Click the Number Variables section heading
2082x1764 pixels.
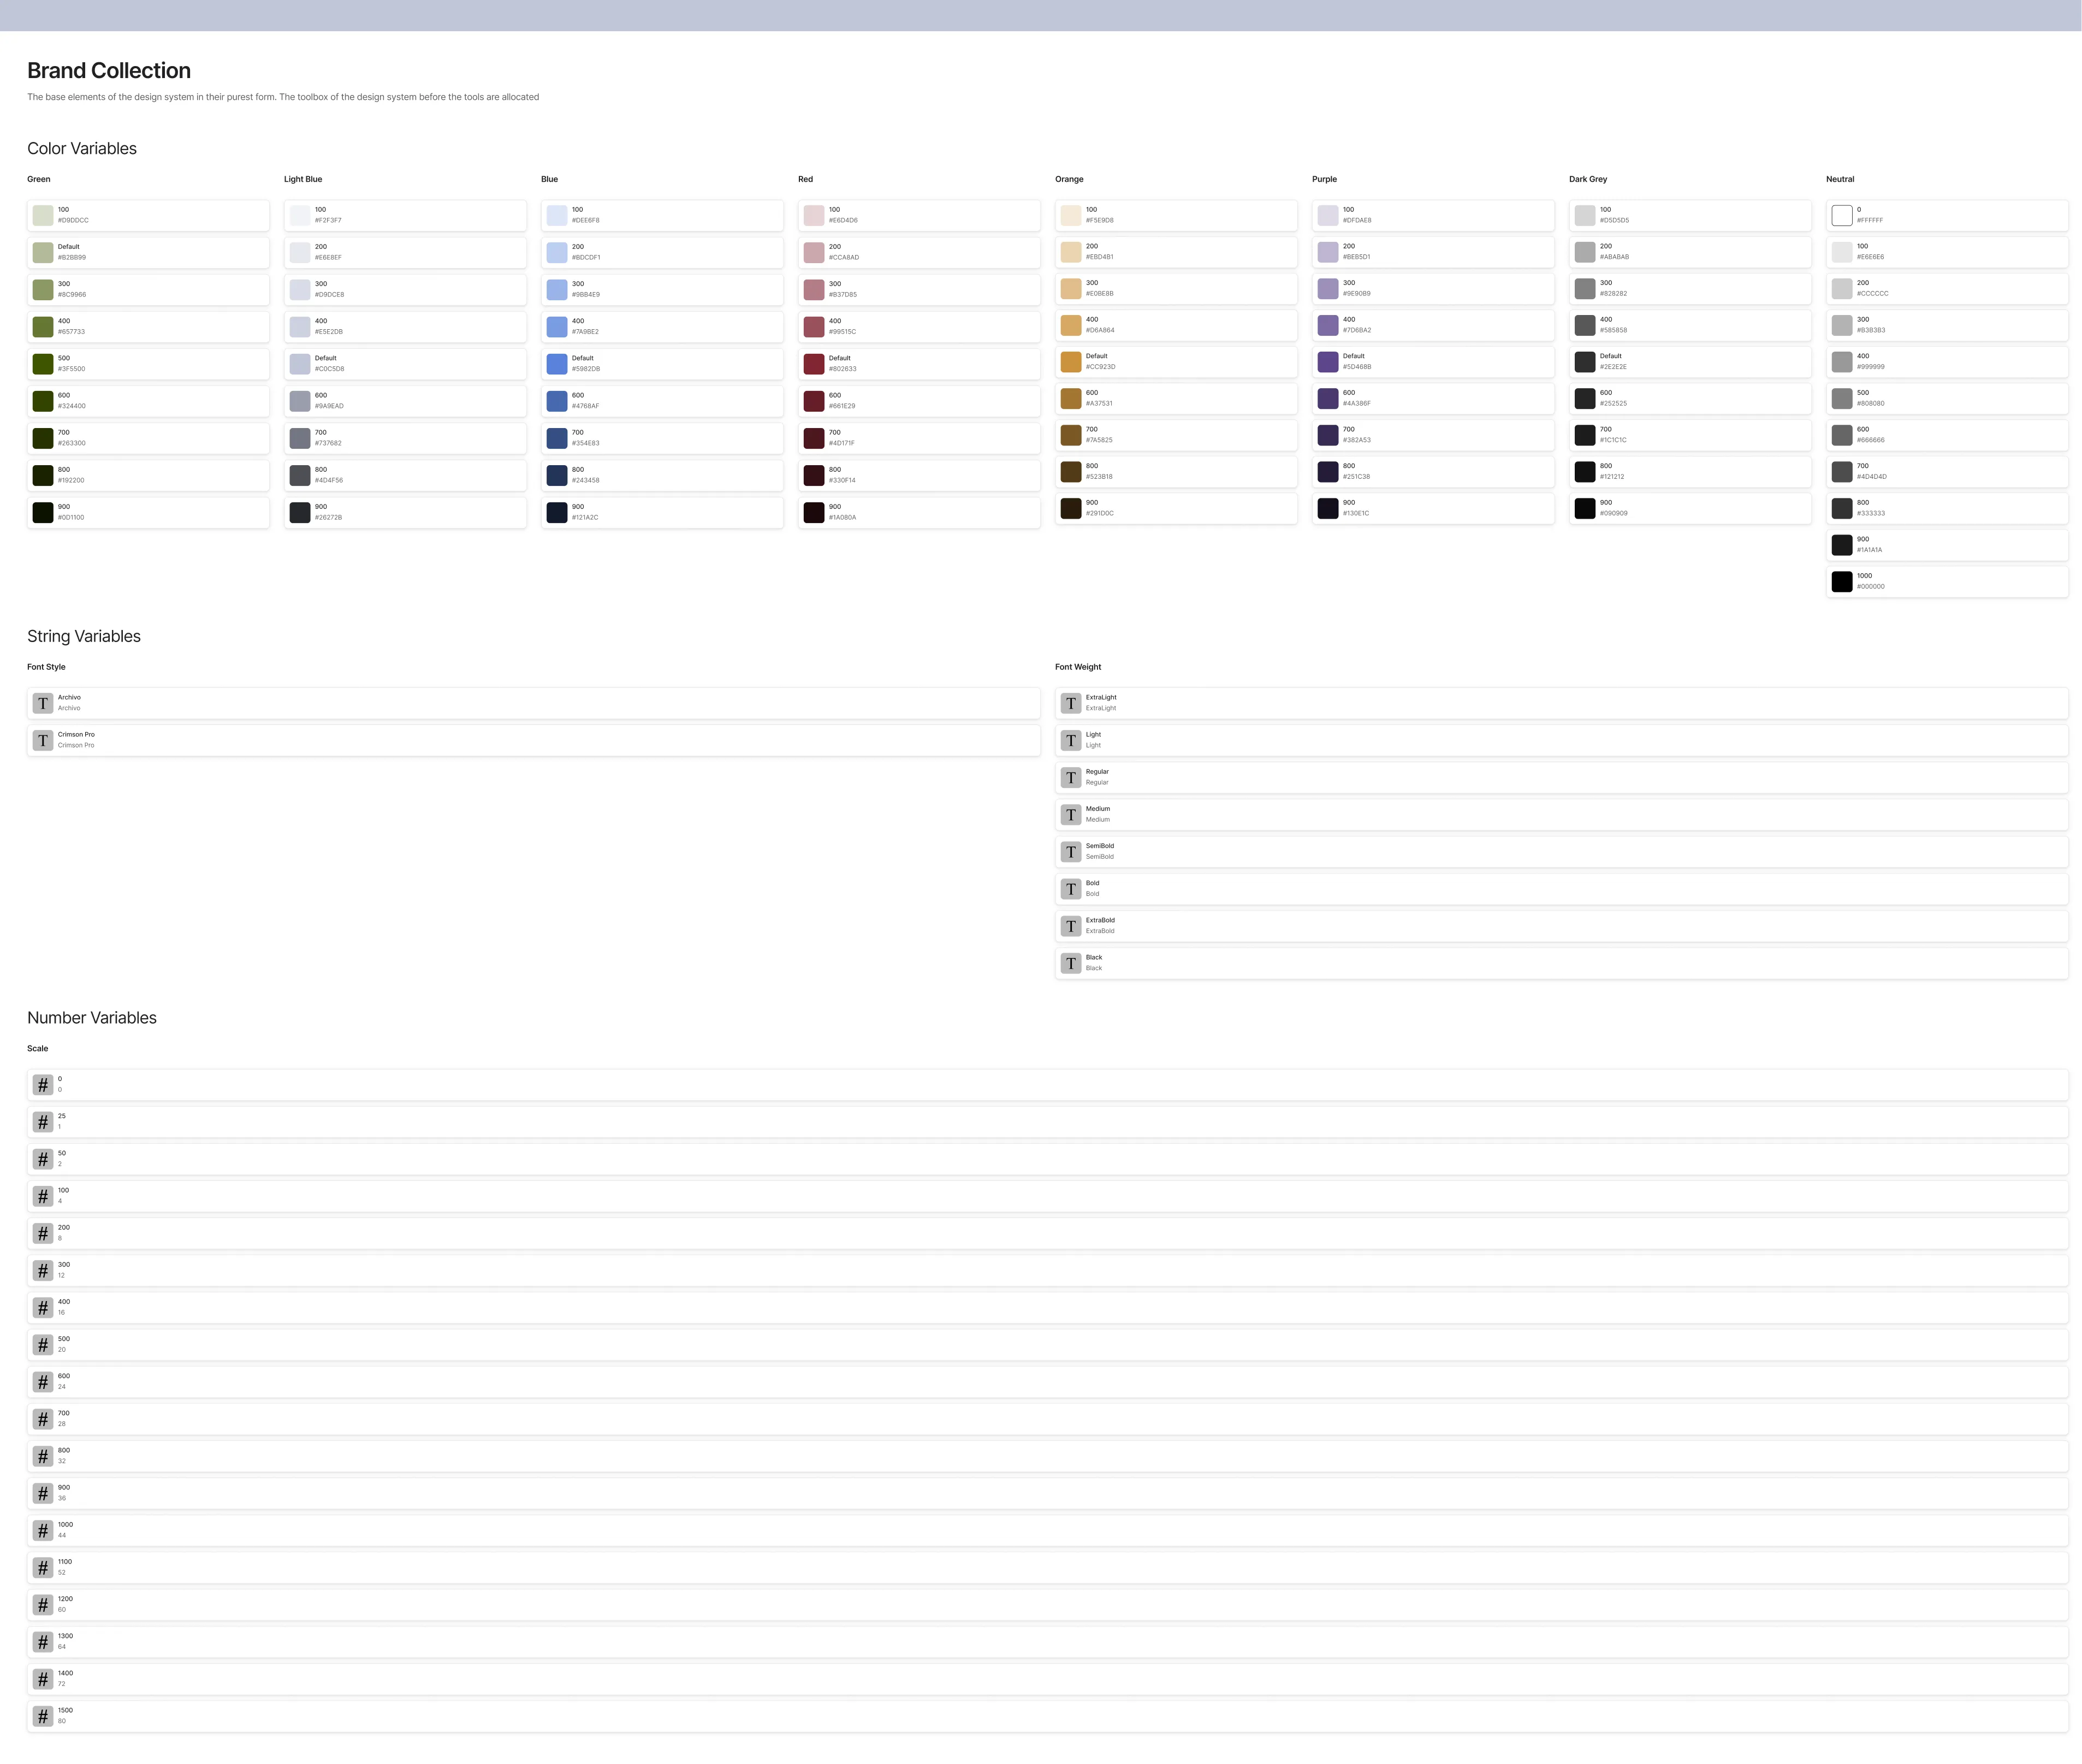[x=92, y=1018]
